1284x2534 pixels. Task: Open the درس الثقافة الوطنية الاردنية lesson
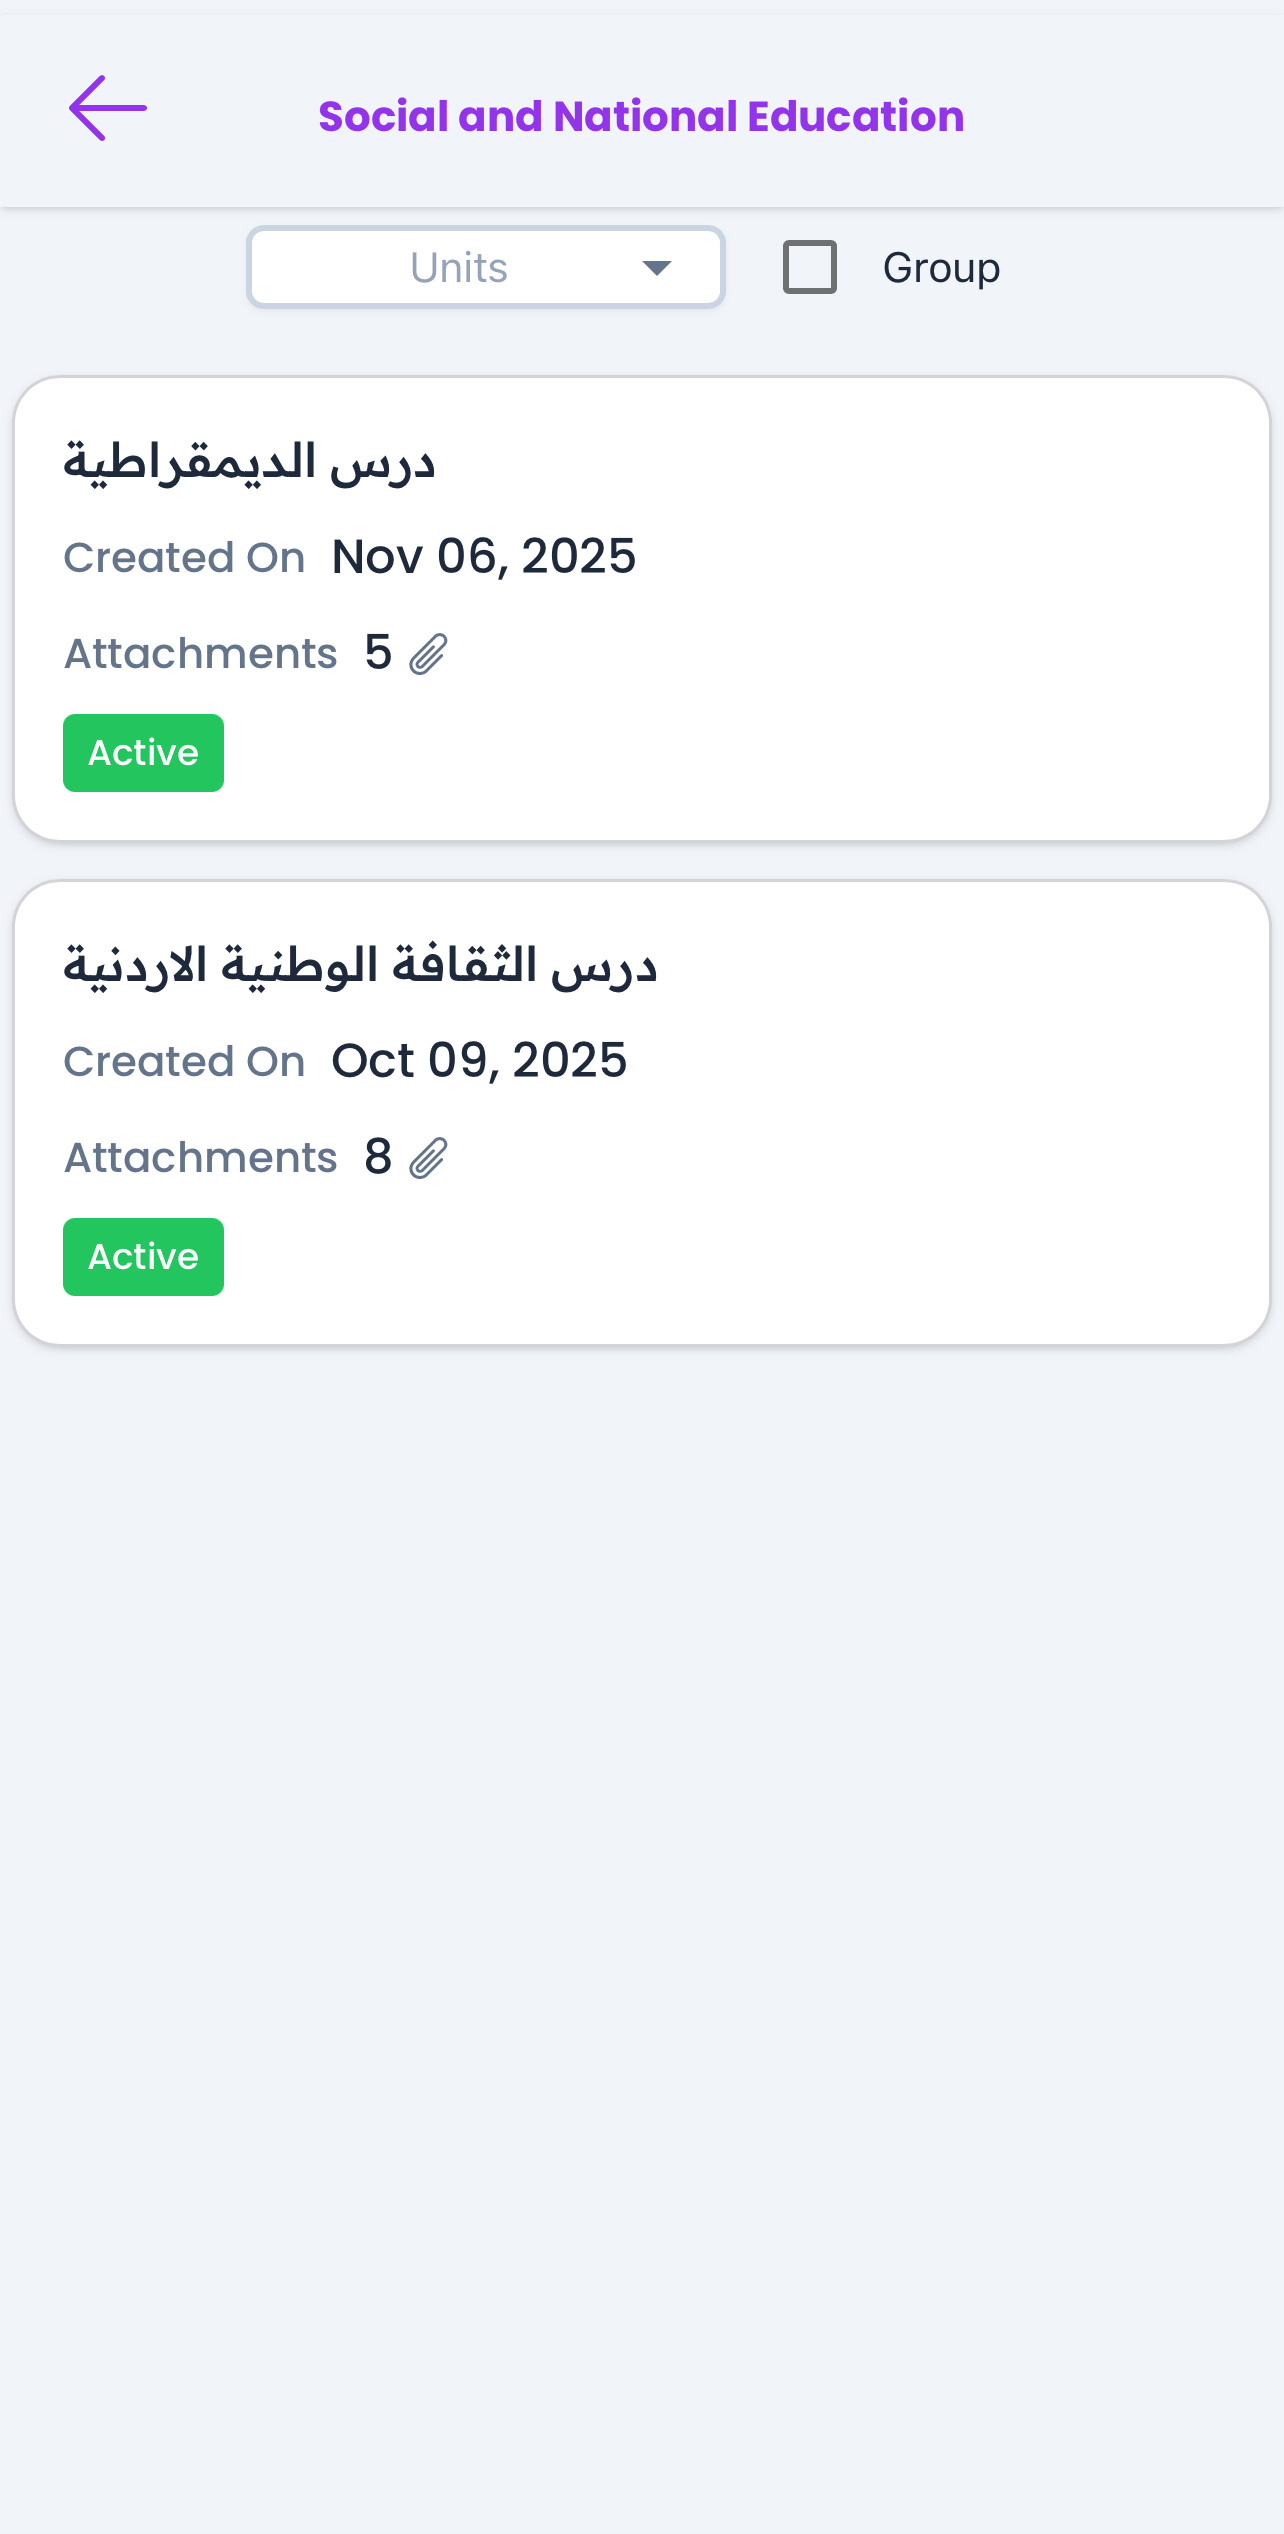tap(360, 967)
